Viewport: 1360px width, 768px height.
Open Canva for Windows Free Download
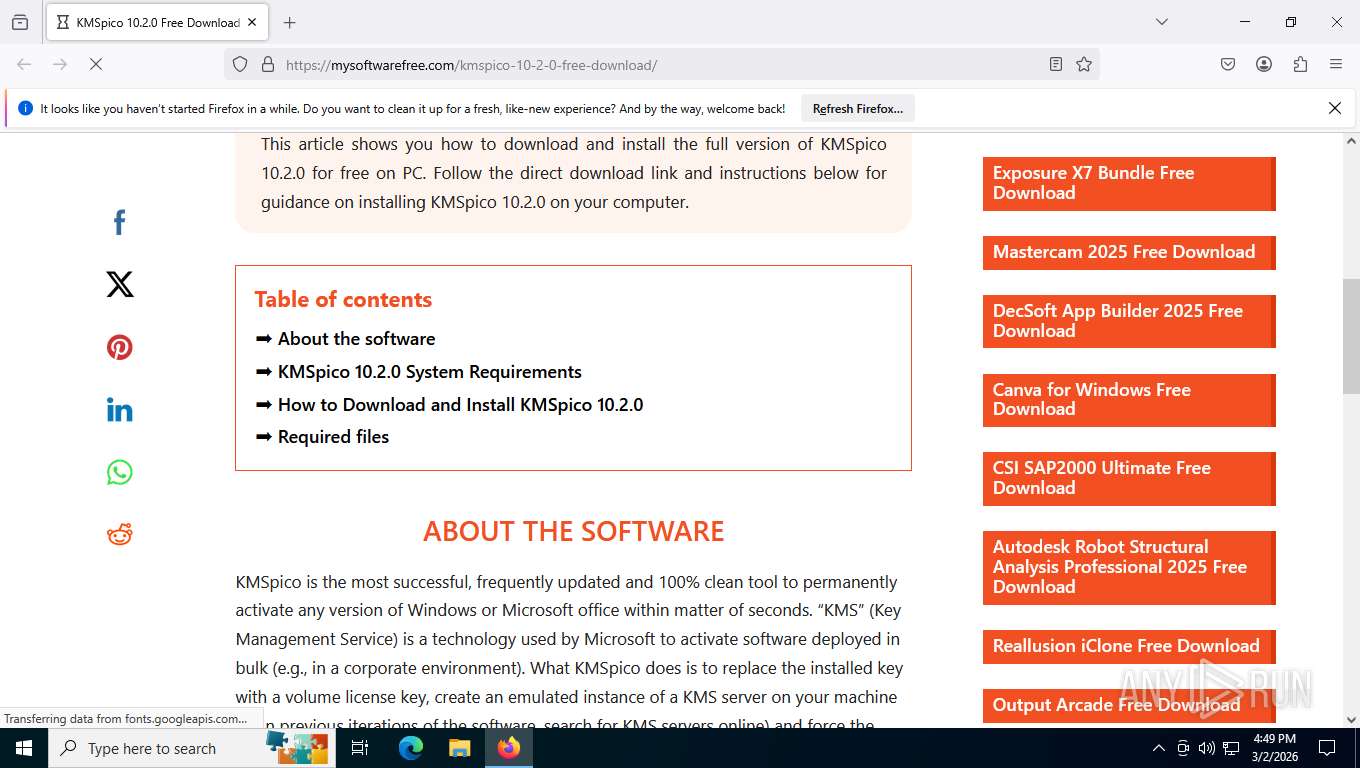point(1129,399)
